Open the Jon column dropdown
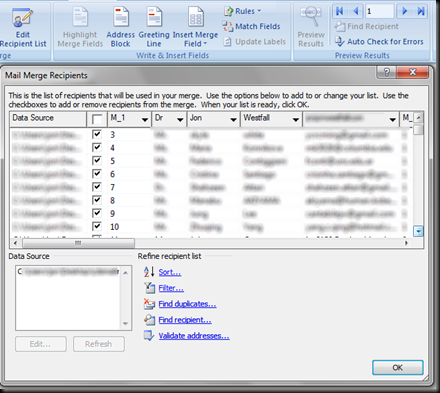This screenshot has width=440, height=393. pyautogui.click(x=234, y=120)
